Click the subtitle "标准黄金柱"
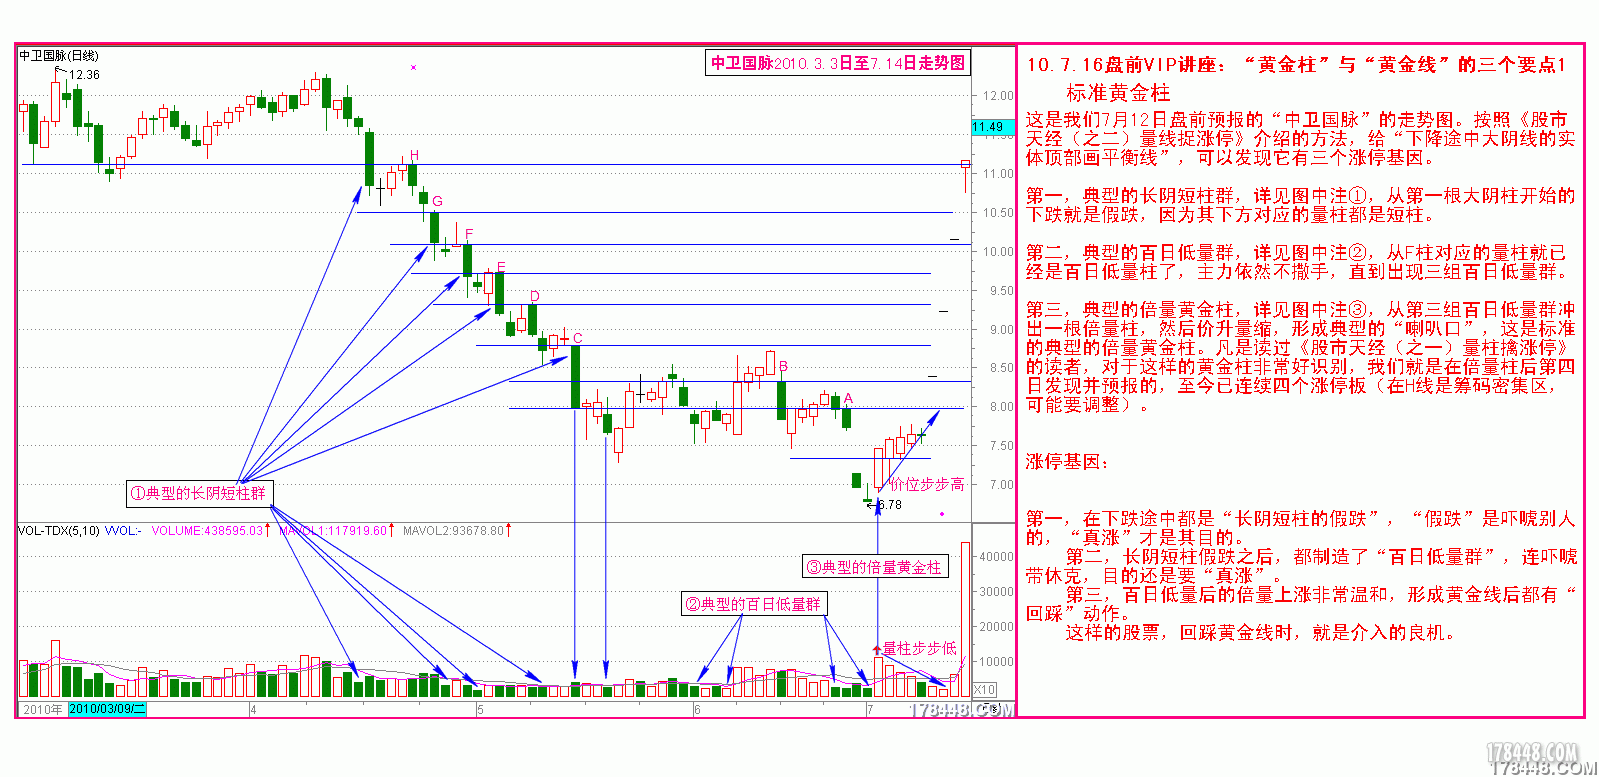The image size is (1599, 777). (x=1117, y=93)
